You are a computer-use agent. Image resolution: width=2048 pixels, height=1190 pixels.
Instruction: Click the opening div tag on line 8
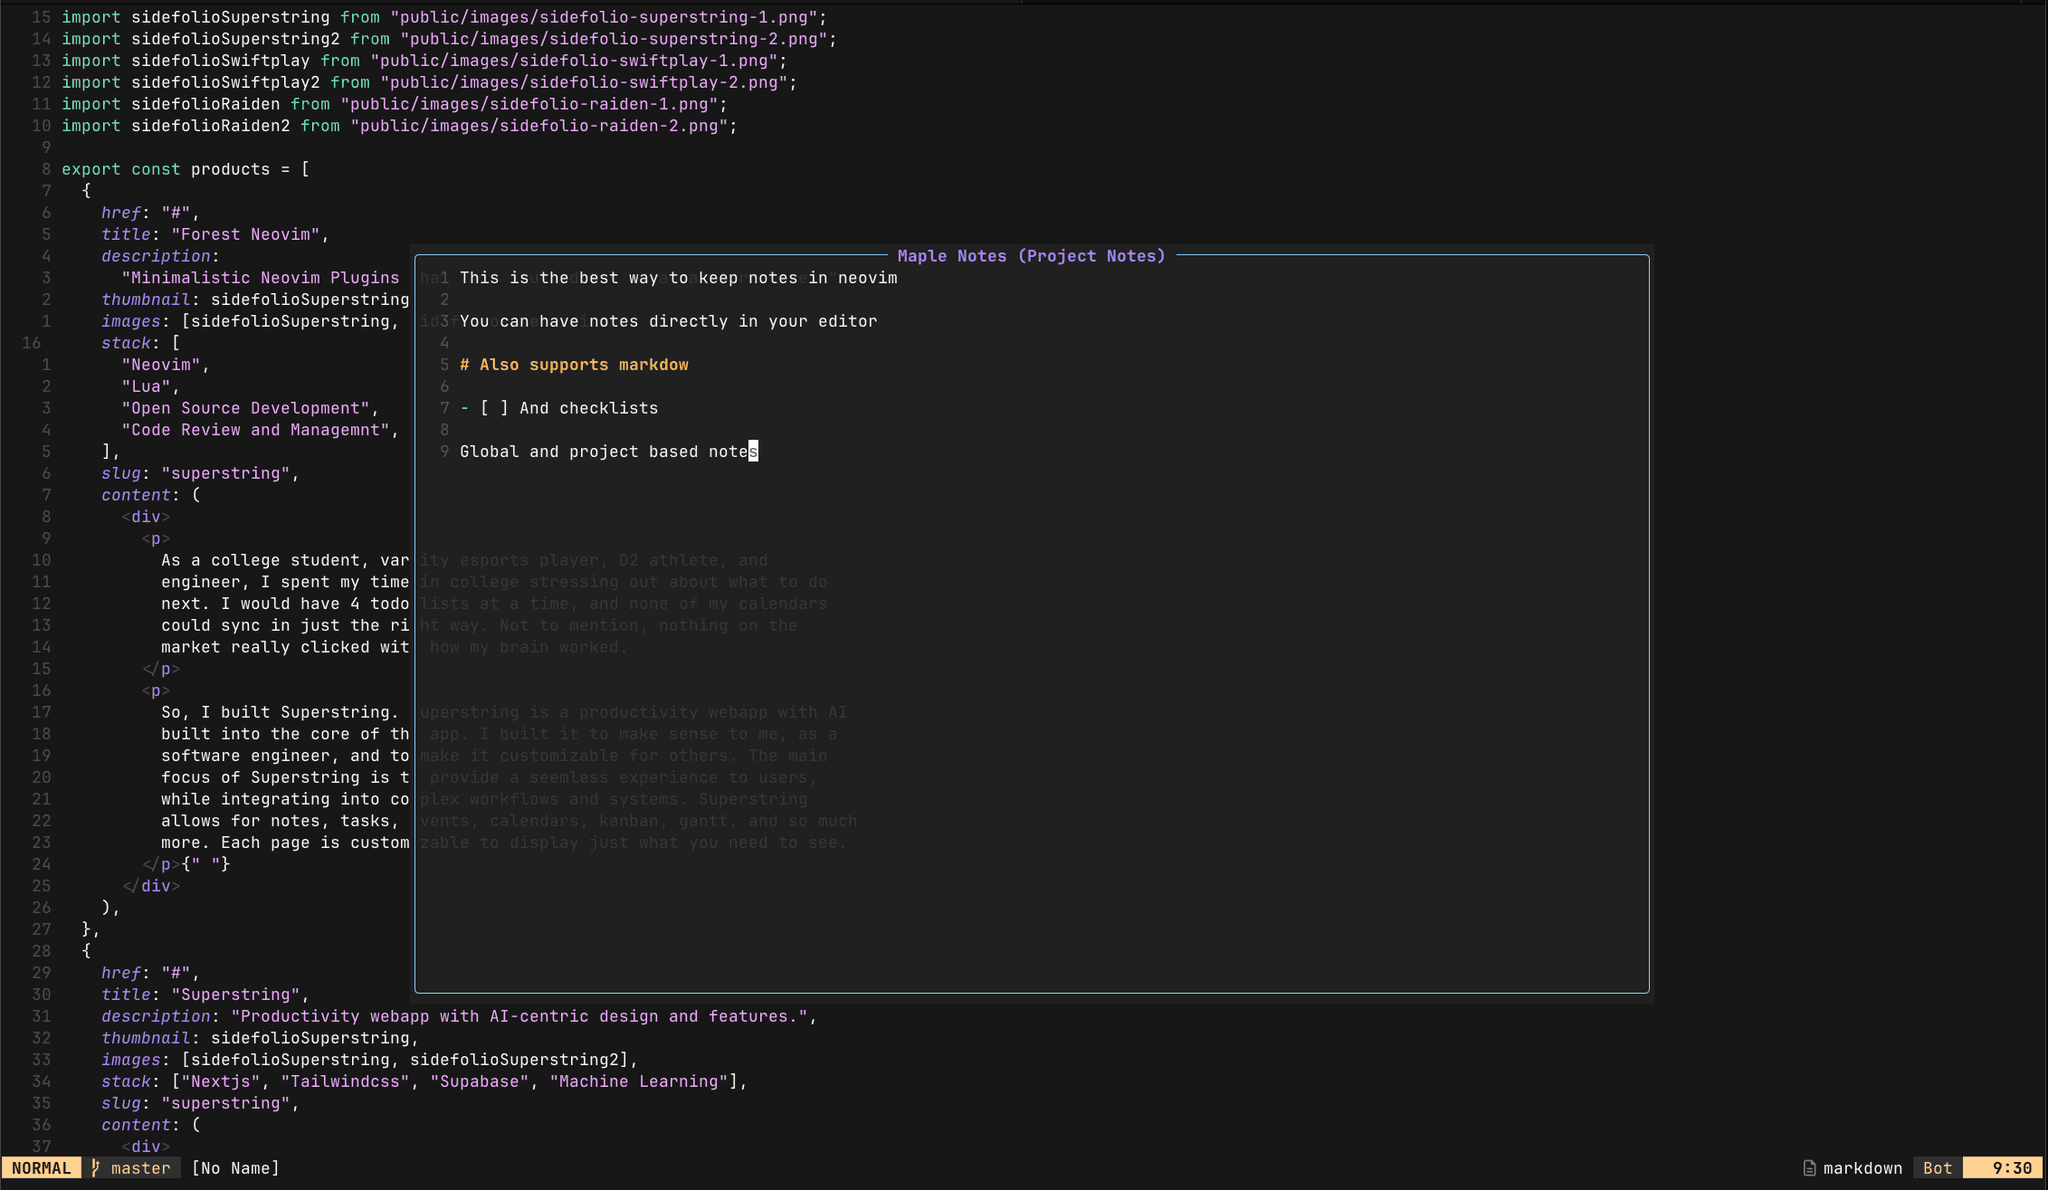click(x=146, y=517)
